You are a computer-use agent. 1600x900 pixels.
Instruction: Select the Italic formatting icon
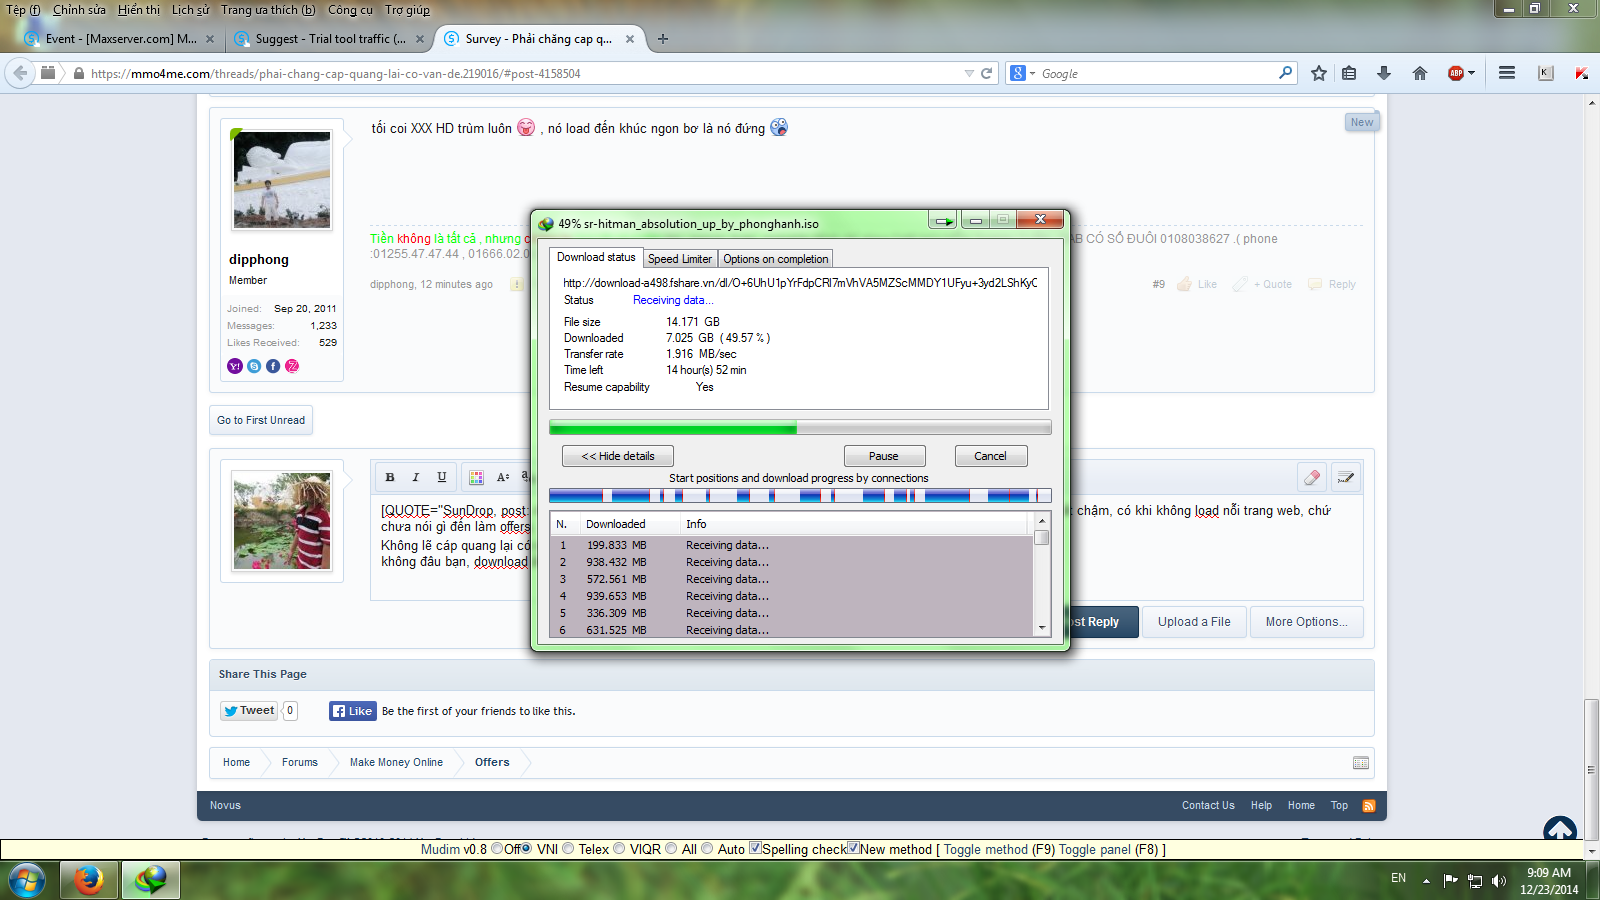[x=415, y=477]
